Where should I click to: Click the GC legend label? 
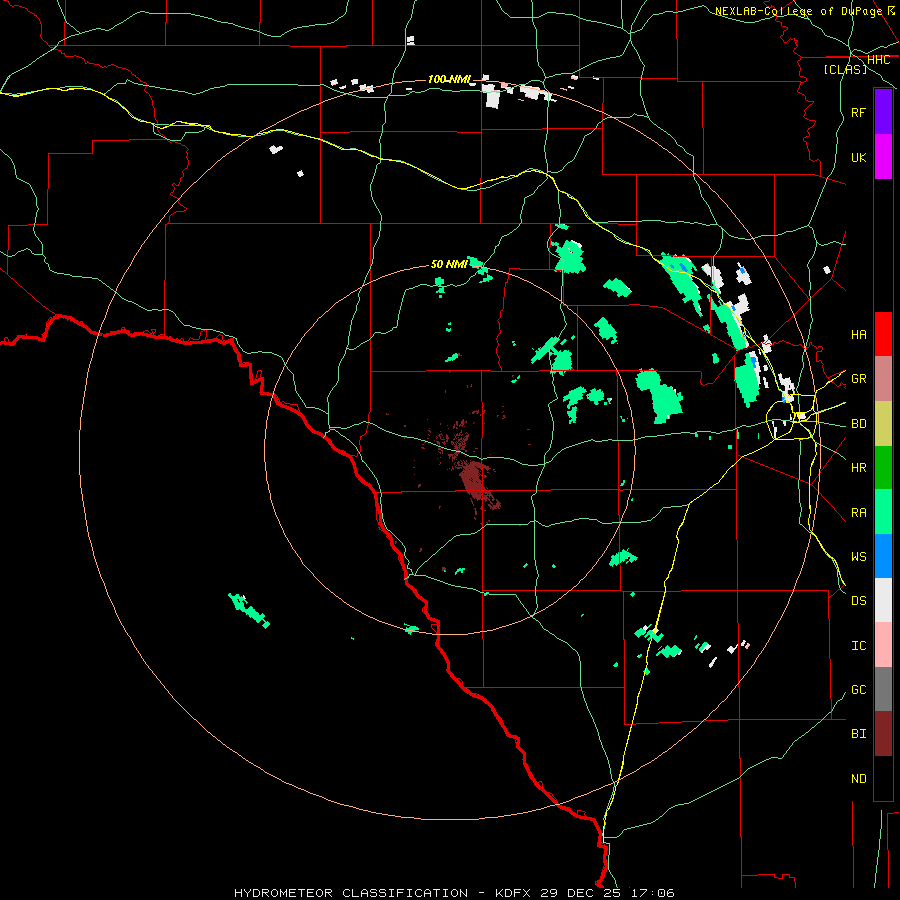[x=858, y=690]
